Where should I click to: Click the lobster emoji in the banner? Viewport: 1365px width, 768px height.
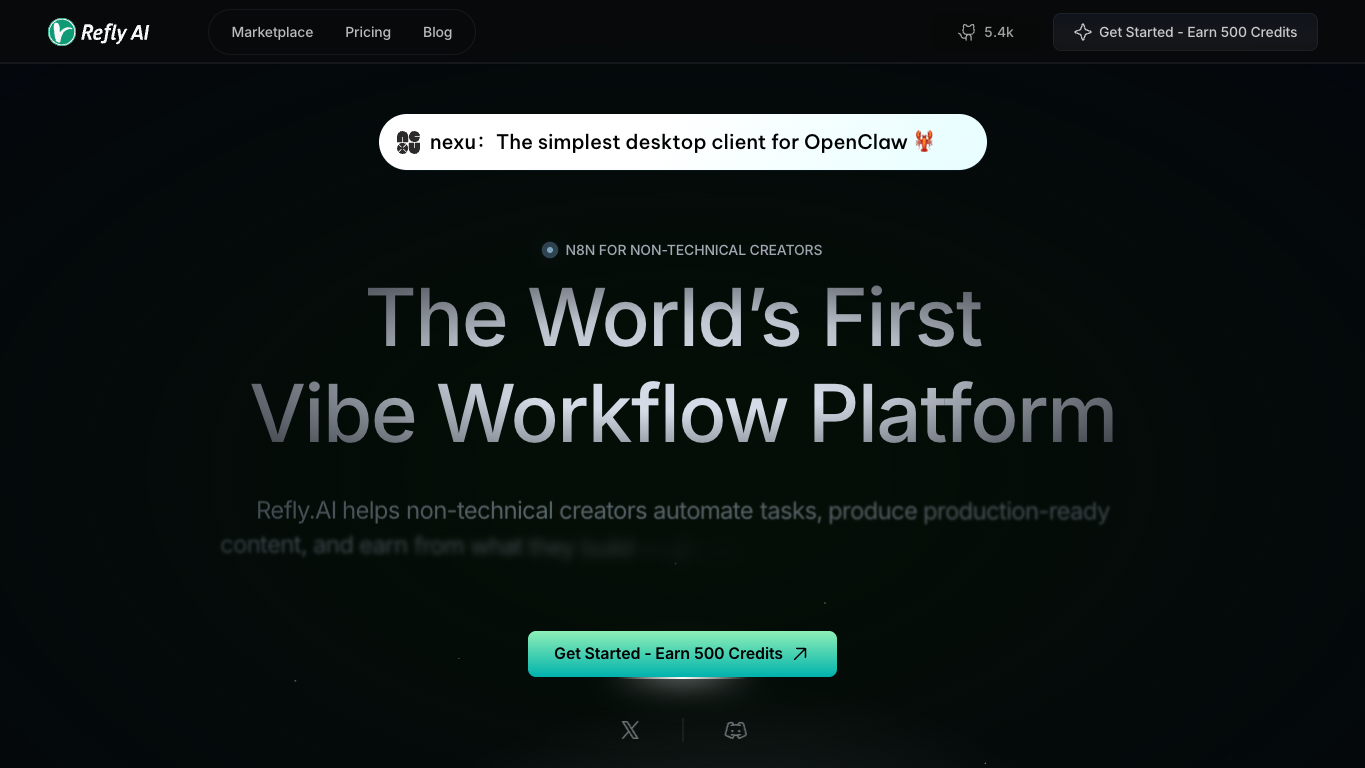[924, 141]
